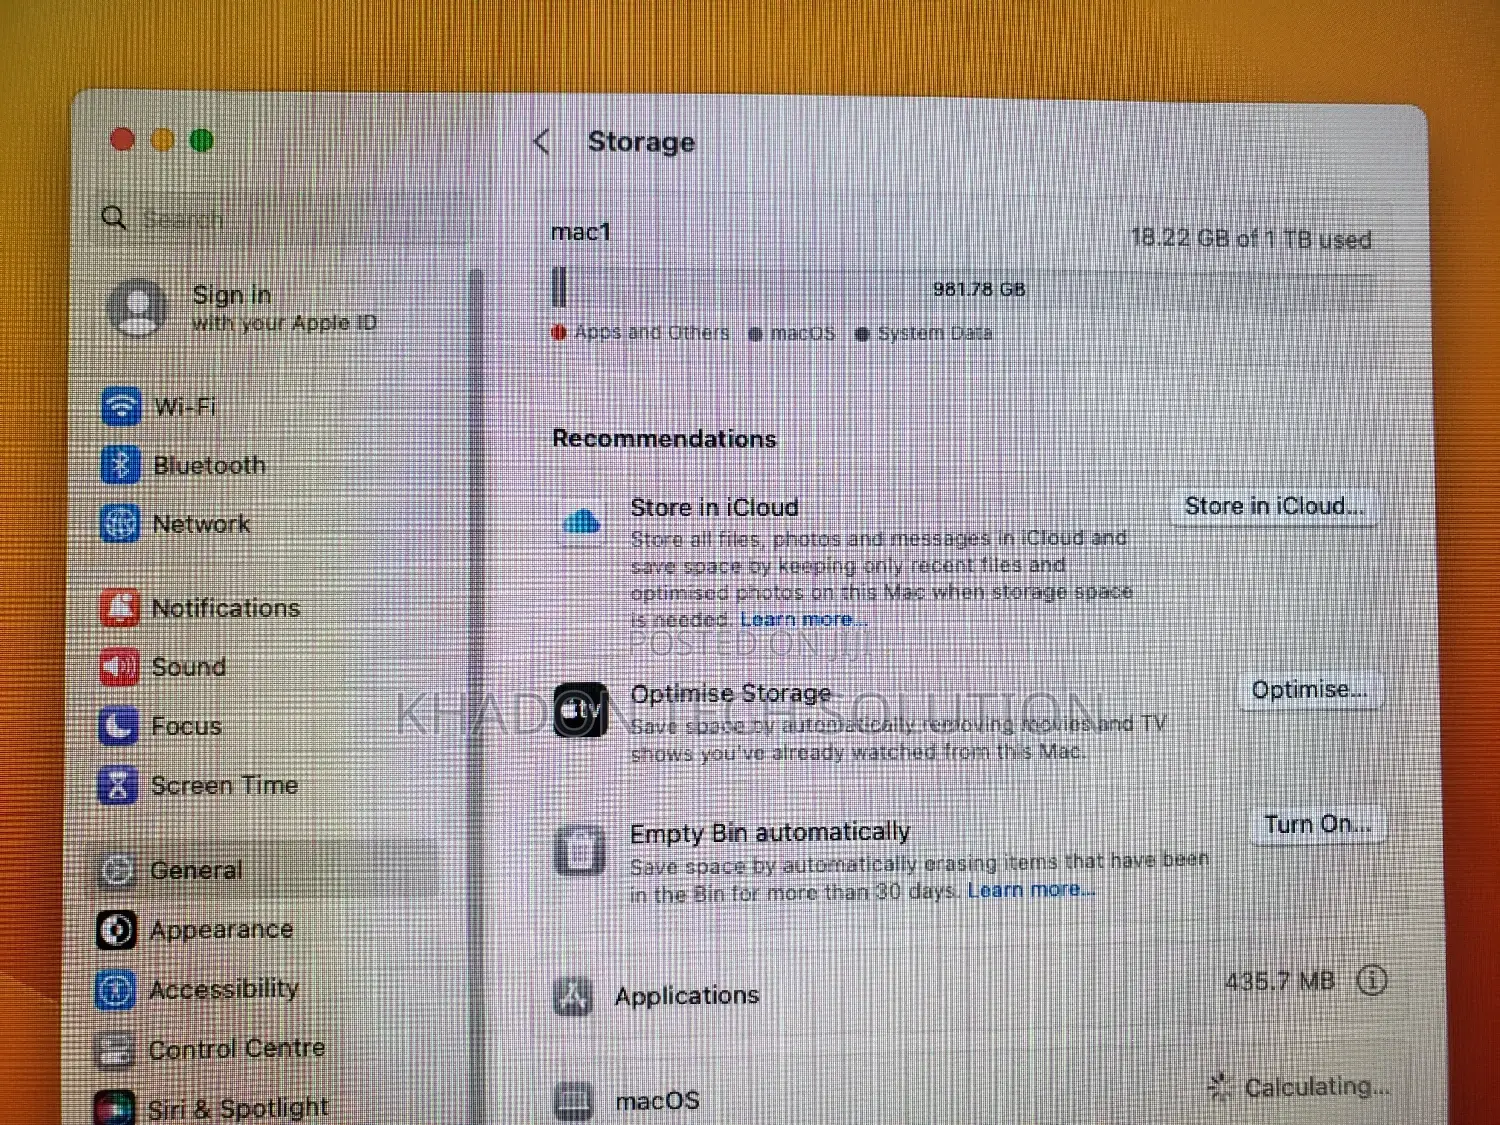The image size is (1500, 1125).
Task: Go back using the chevron arrow
Action: [x=542, y=142]
